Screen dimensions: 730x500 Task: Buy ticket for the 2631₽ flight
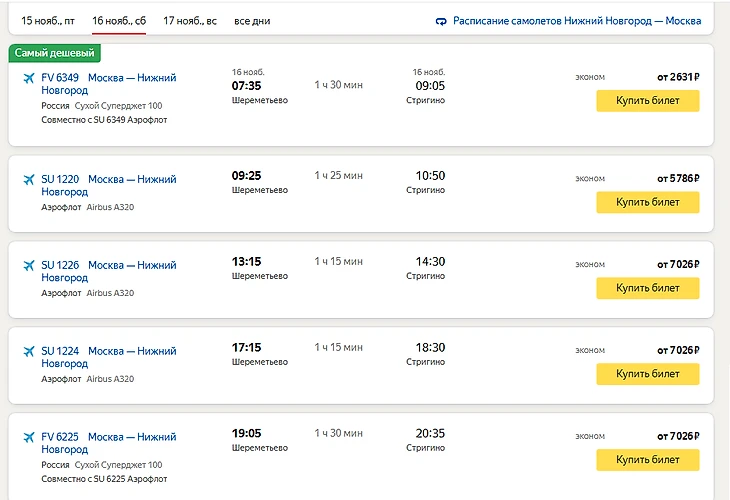pos(647,100)
